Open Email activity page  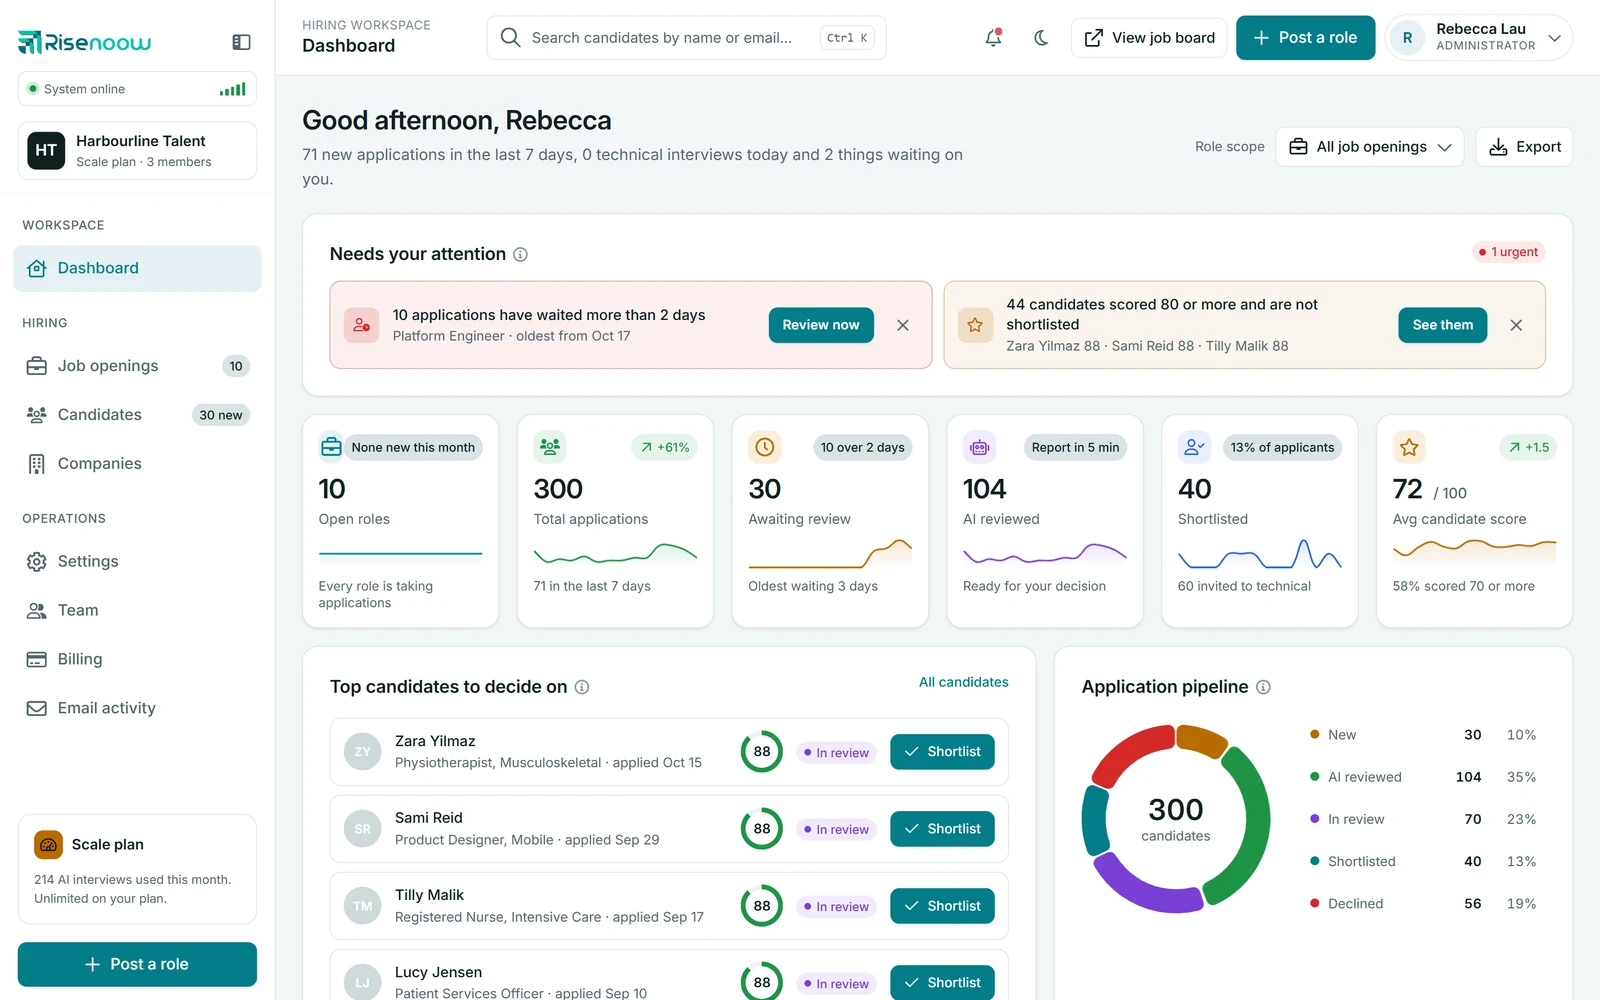point(137,708)
